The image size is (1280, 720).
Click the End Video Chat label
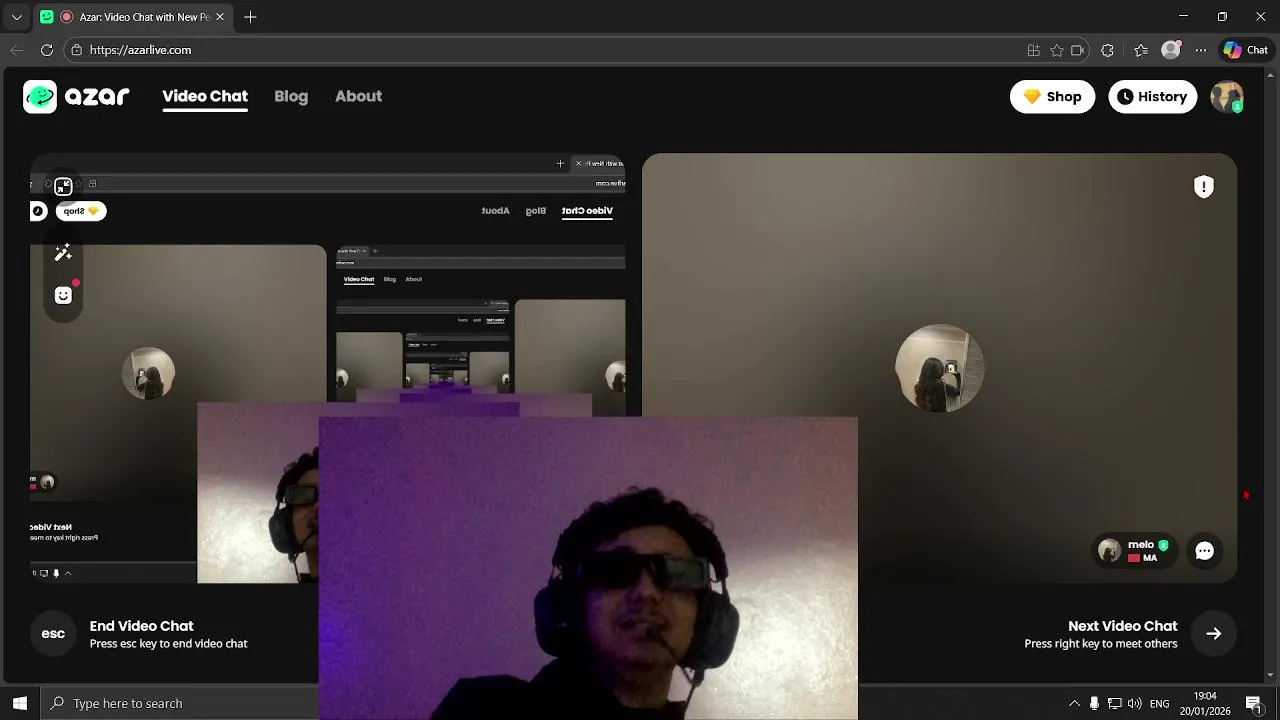141,626
